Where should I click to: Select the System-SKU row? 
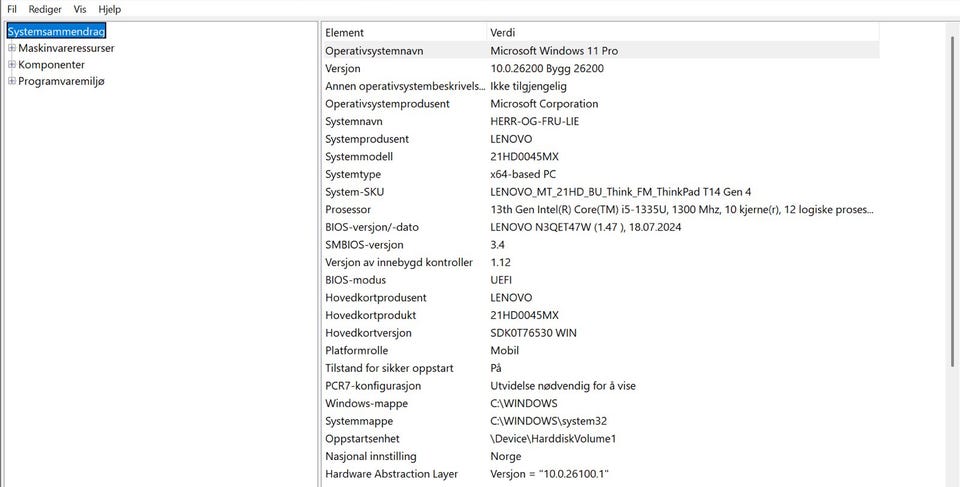pyautogui.click(x=601, y=192)
